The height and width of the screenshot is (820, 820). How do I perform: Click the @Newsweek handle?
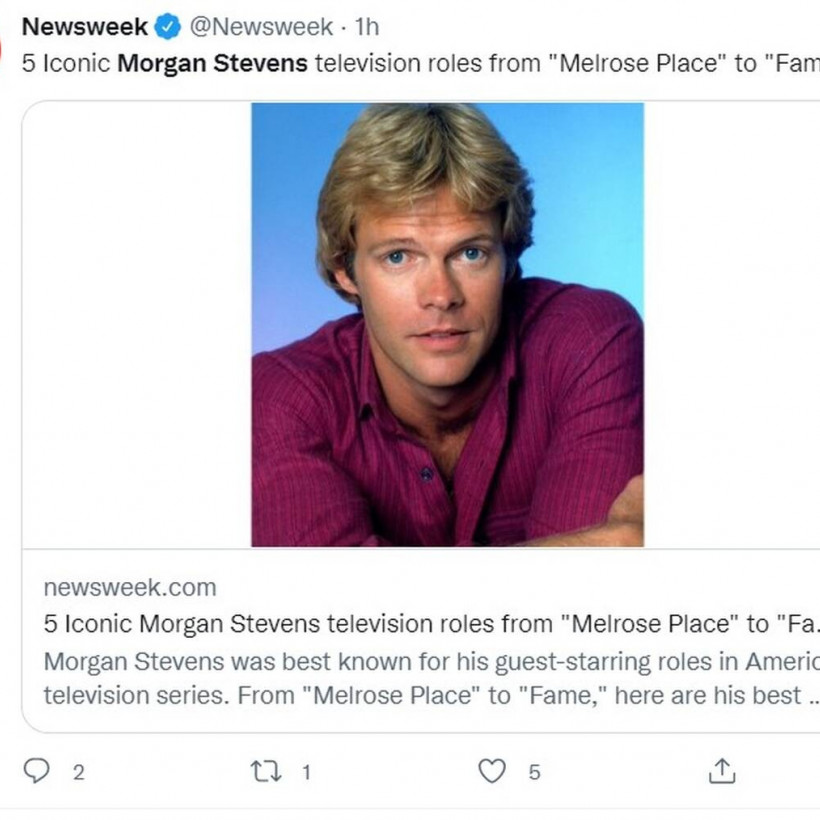click(x=260, y=27)
